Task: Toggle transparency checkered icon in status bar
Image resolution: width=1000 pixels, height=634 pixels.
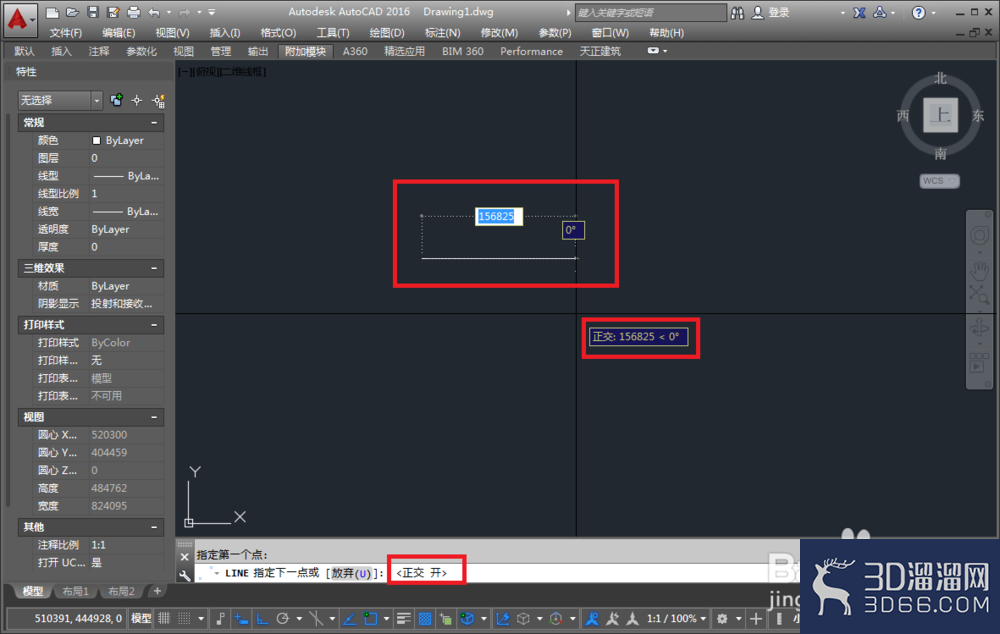Action: pyautogui.click(x=425, y=618)
